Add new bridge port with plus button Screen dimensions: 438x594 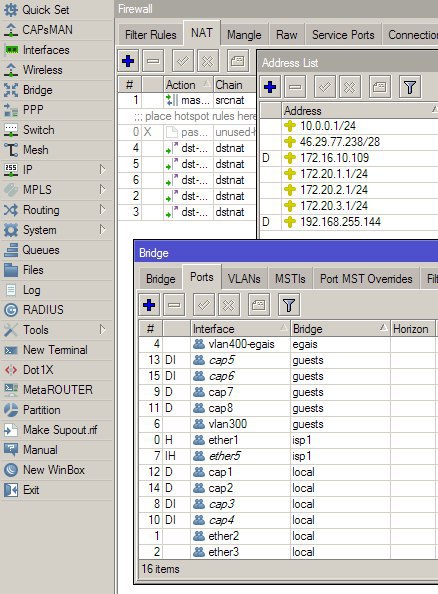click(149, 305)
